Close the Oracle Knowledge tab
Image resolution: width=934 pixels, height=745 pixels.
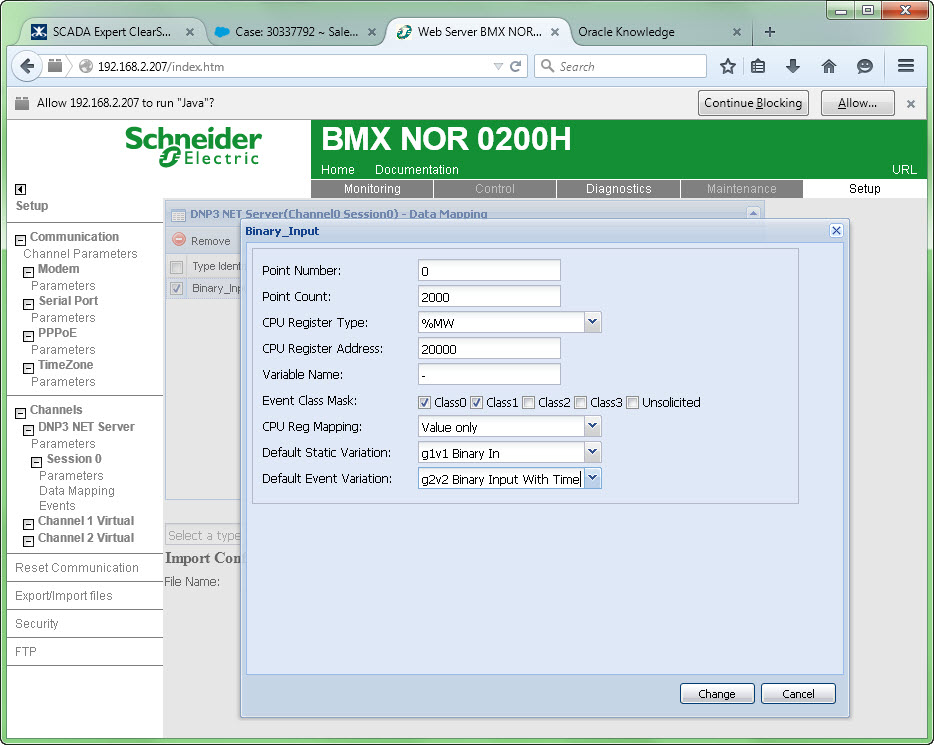[737, 32]
